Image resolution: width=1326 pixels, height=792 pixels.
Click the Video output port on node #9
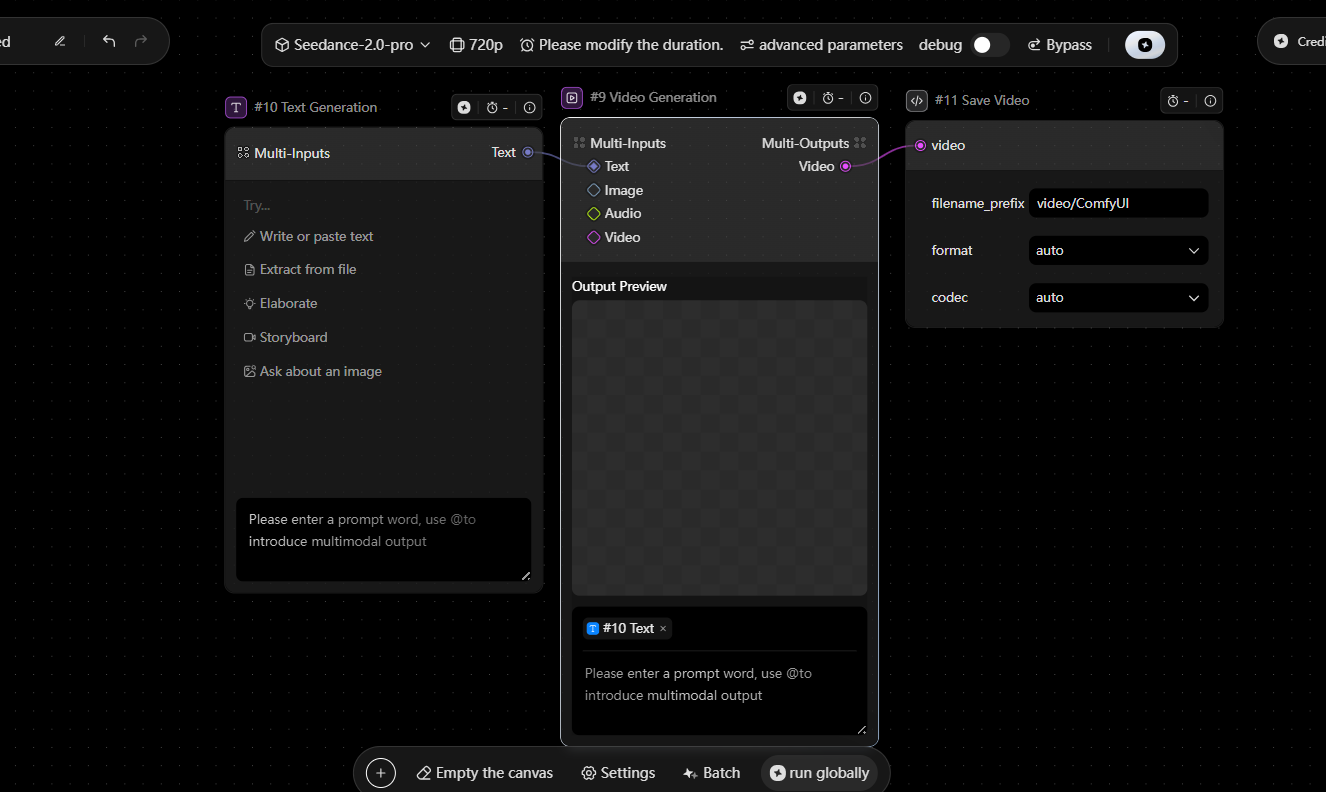[x=845, y=166]
